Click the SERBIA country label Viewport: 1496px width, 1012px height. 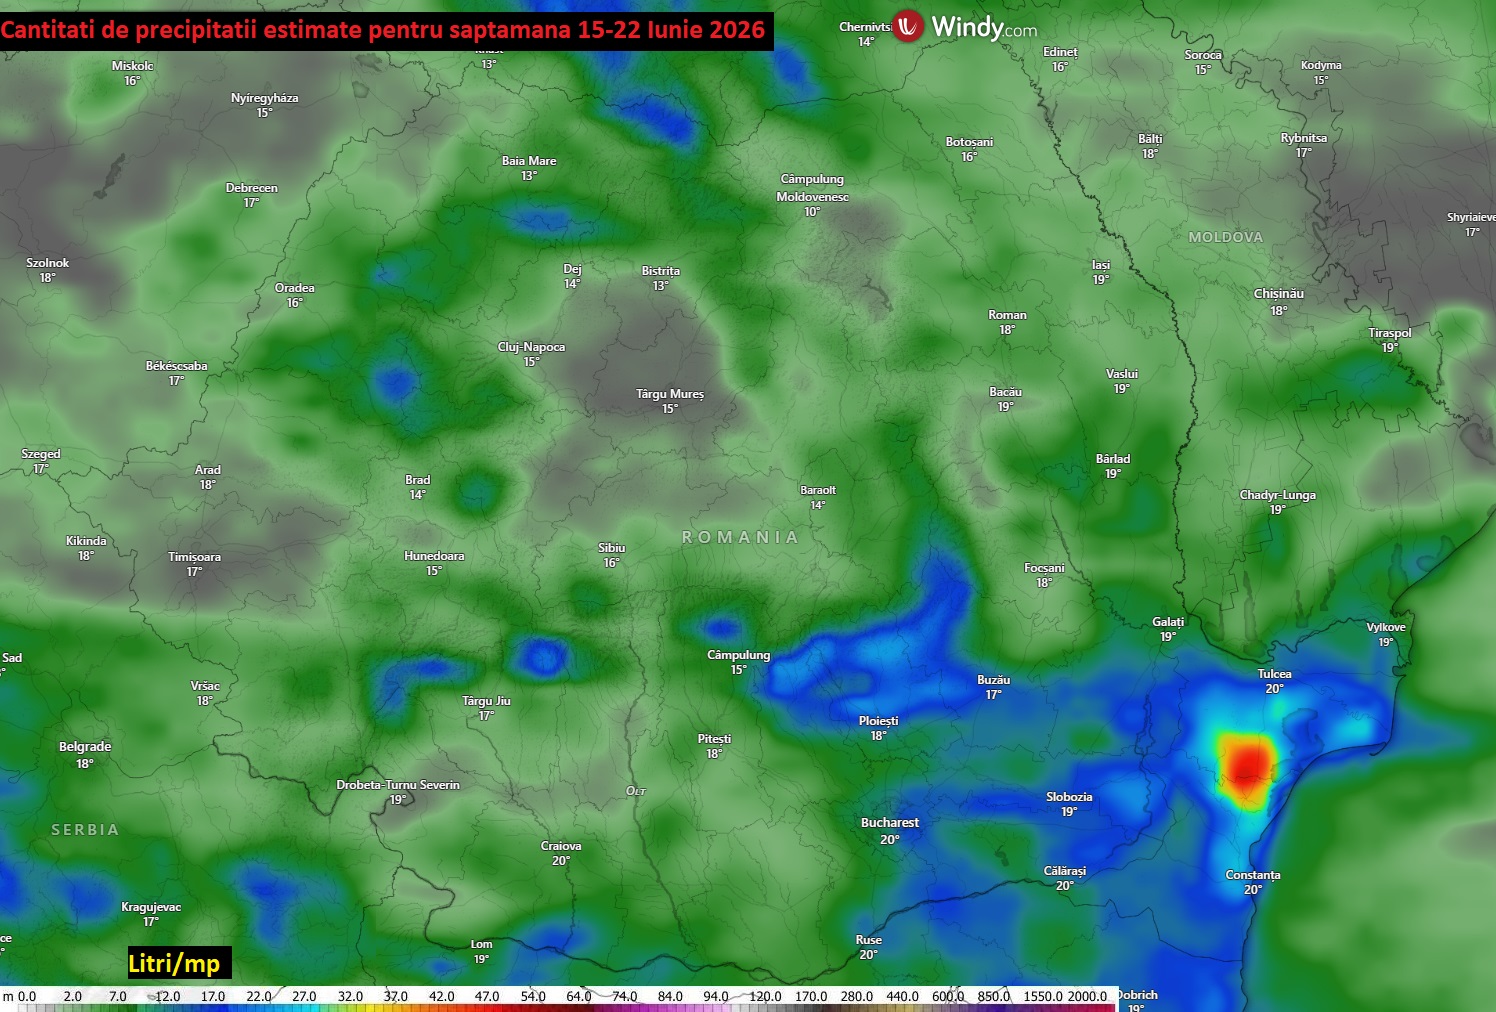tap(85, 830)
